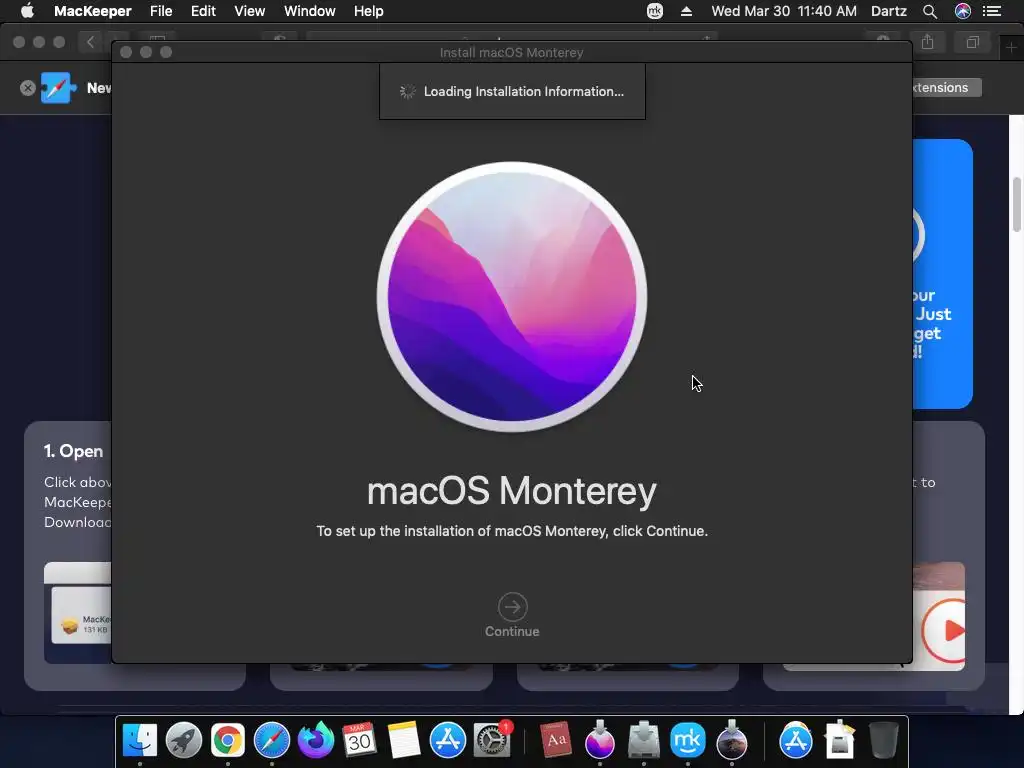Click the Safari extension puzzle icon

pos(57,88)
